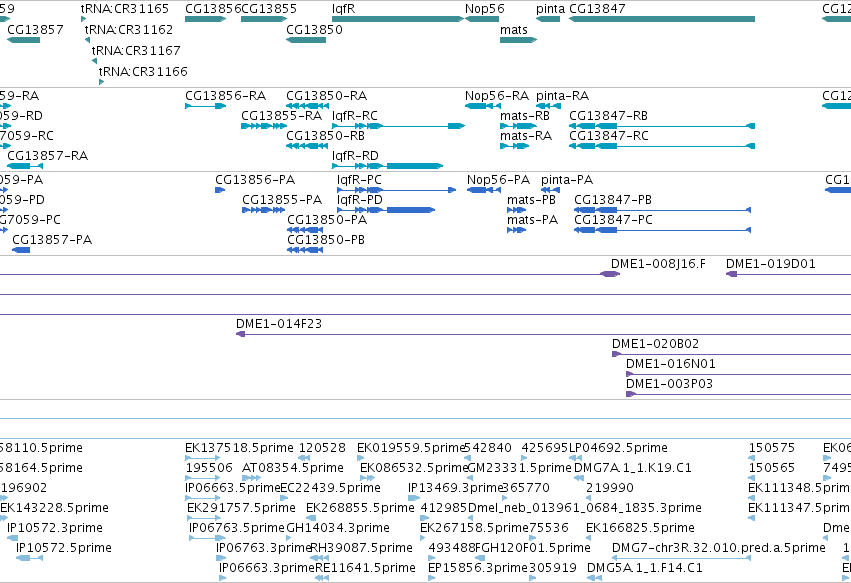Viewport: 851px width, 583px height.
Task: Select tRNA:CR31167 label
Action: pos(136,50)
